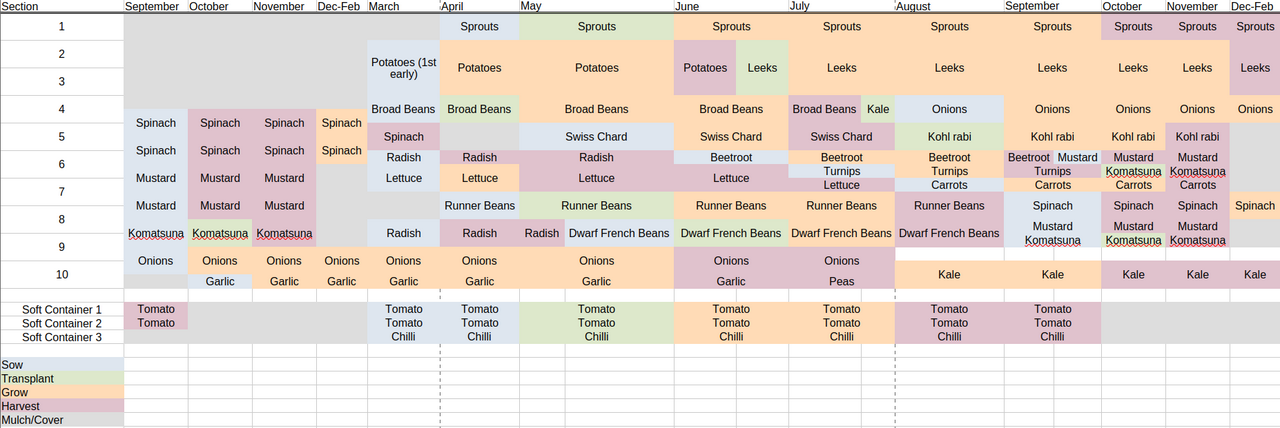
Task: Click the Mulch/Cover legend cell
Action: 62,420
